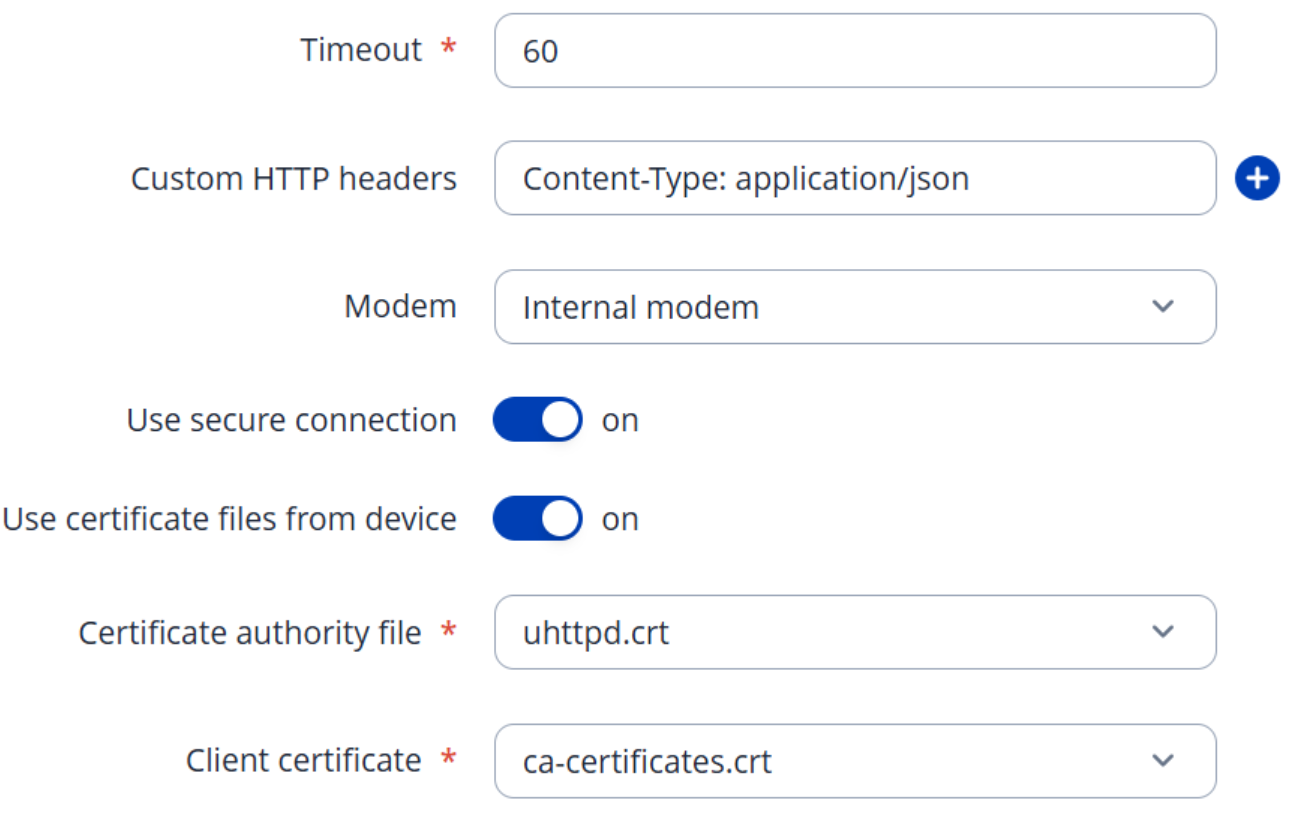Click the 'on' text beside secure connection switch

tap(620, 421)
